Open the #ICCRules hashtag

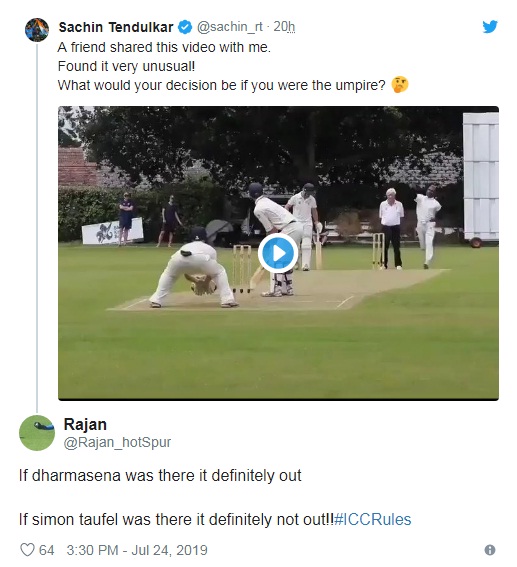[x=372, y=519]
